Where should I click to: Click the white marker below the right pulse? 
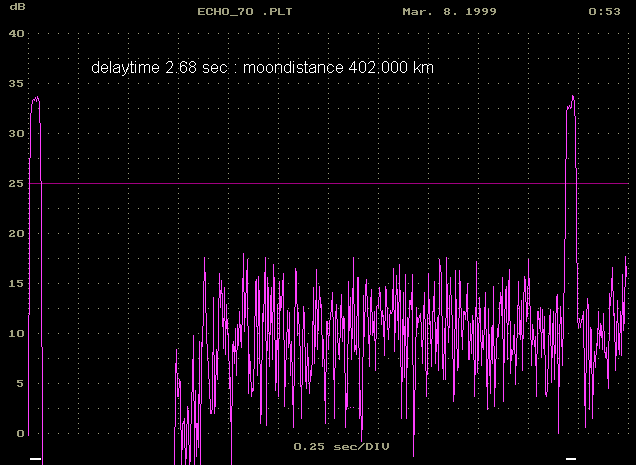pyautogui.click(x=571, y=458)
